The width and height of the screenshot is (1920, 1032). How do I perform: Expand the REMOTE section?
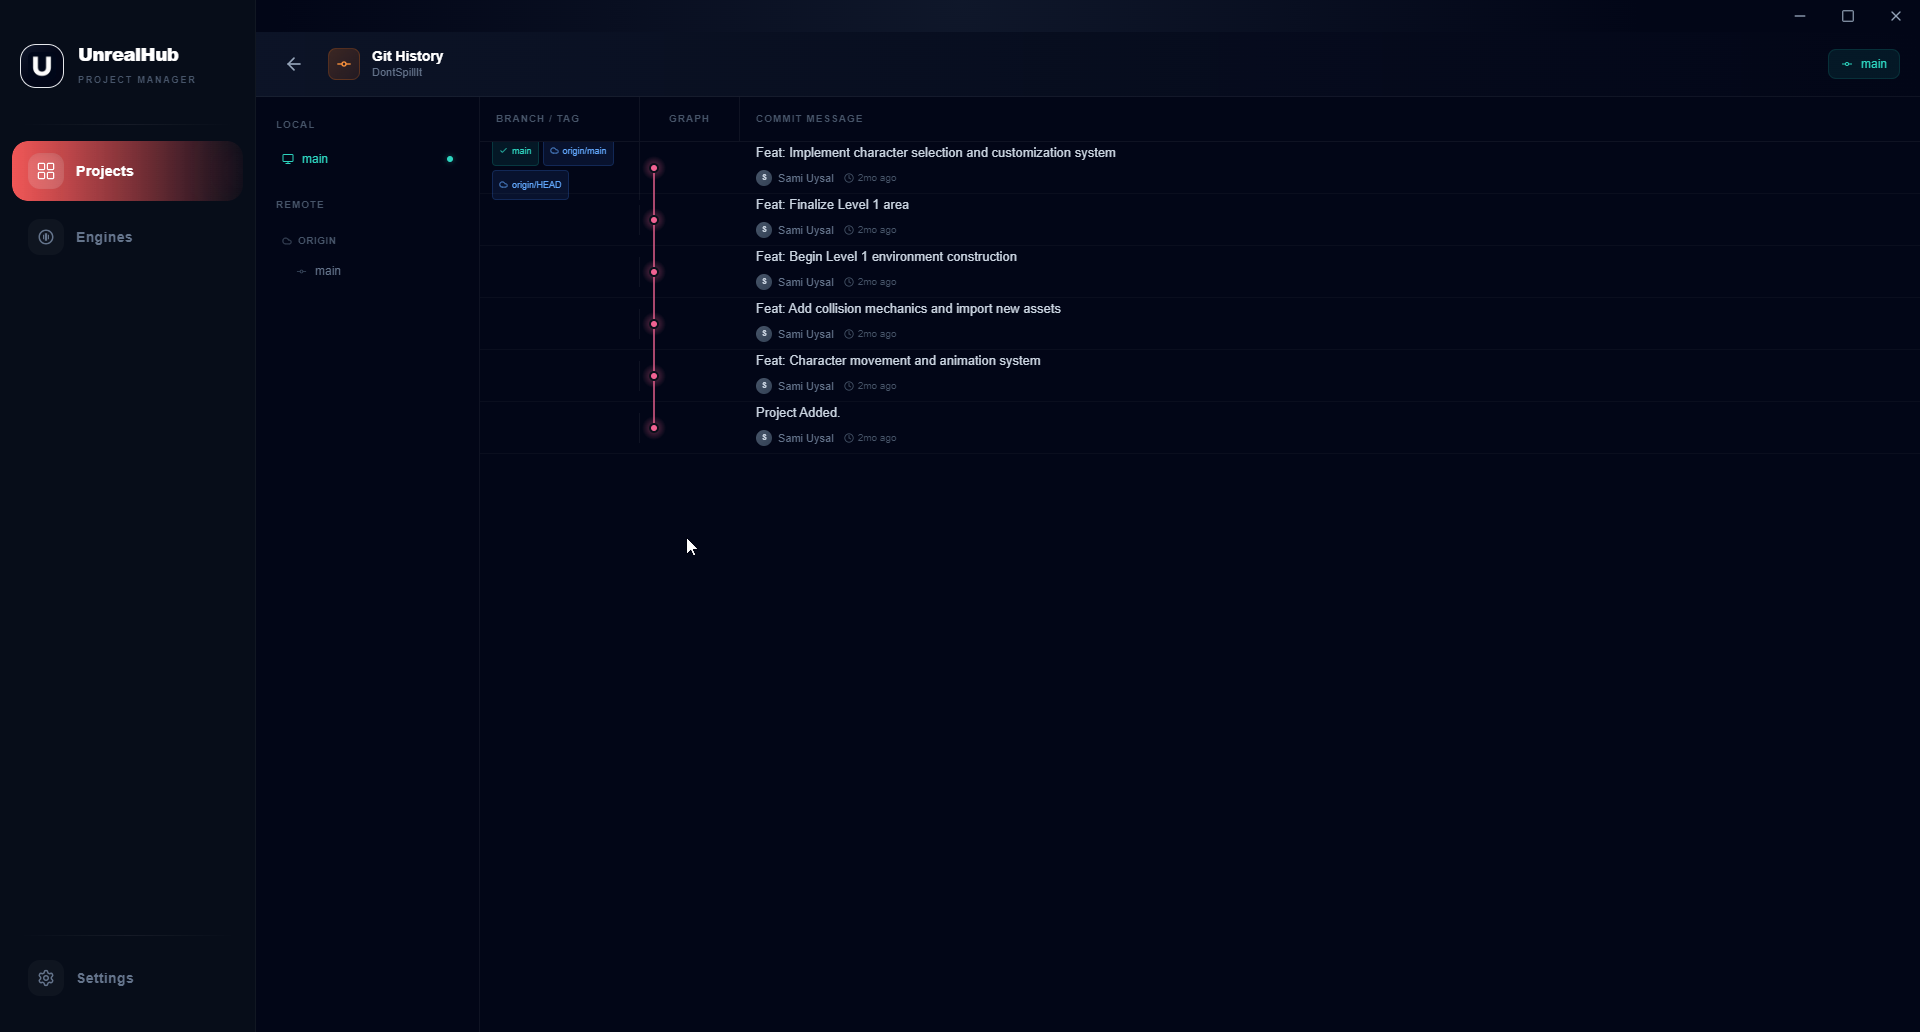299,204
